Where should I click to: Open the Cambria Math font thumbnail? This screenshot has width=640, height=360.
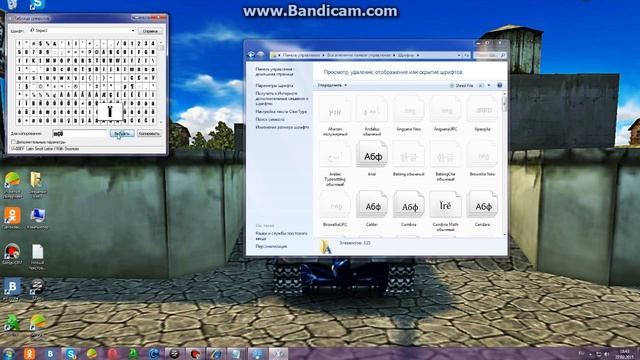point(445,204)
